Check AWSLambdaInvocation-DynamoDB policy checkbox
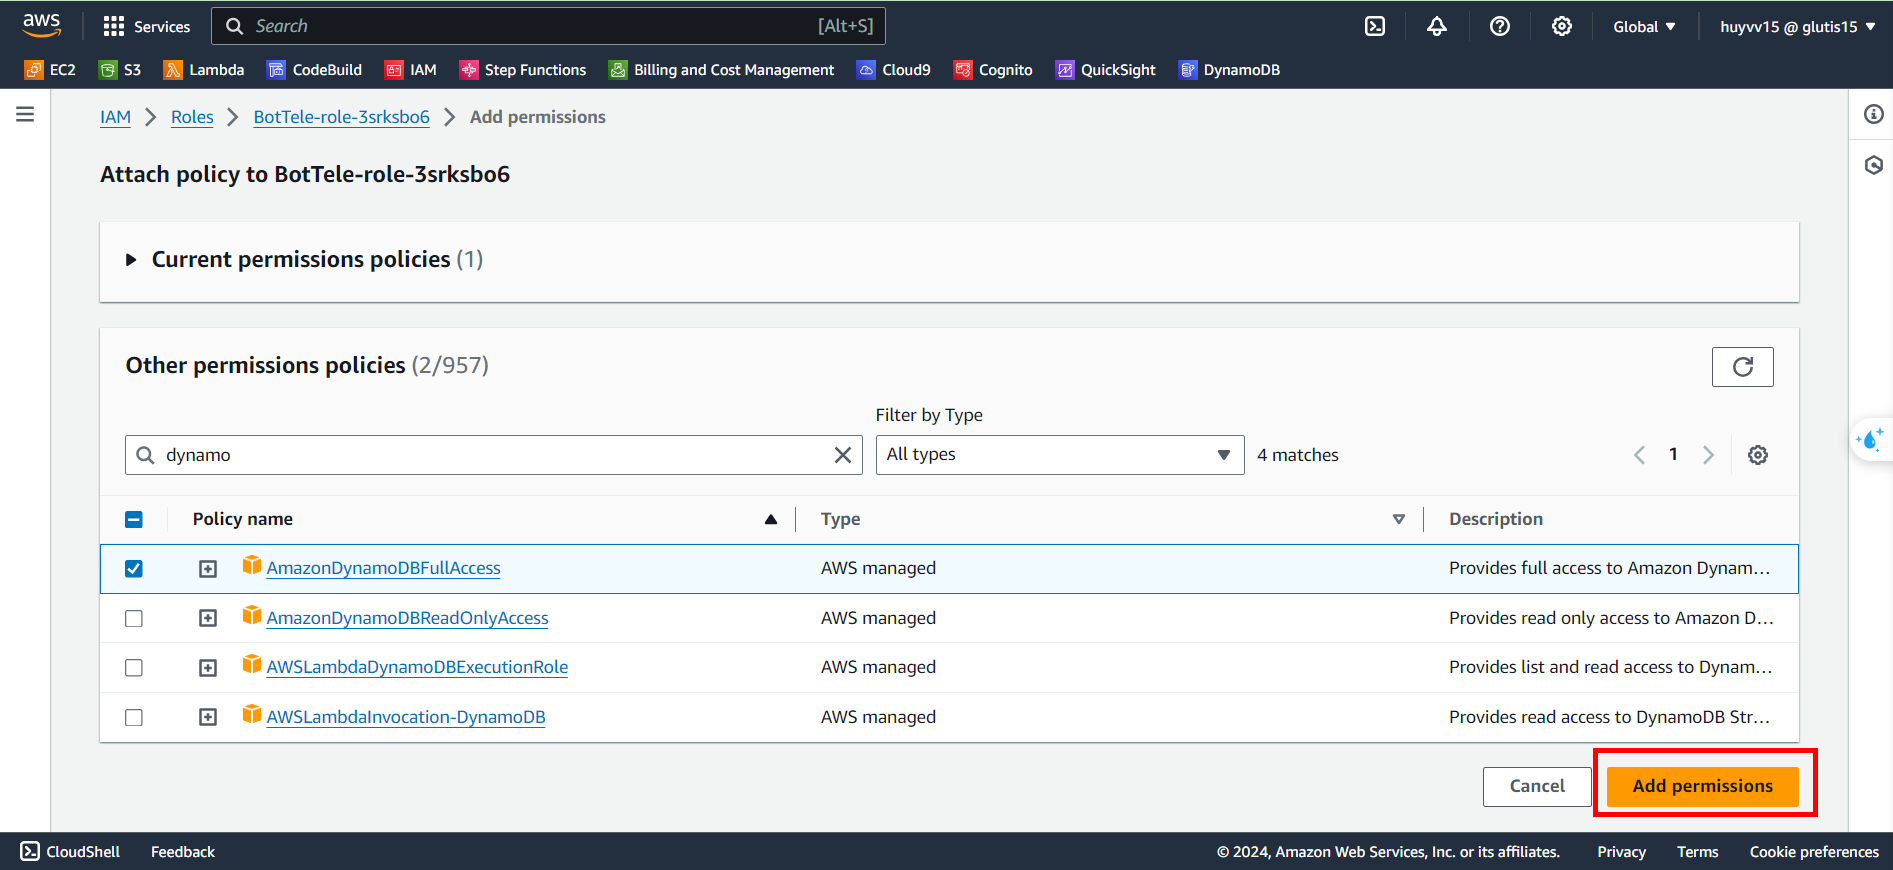This screenshot has width=1893, height=870. pos(134,717)
